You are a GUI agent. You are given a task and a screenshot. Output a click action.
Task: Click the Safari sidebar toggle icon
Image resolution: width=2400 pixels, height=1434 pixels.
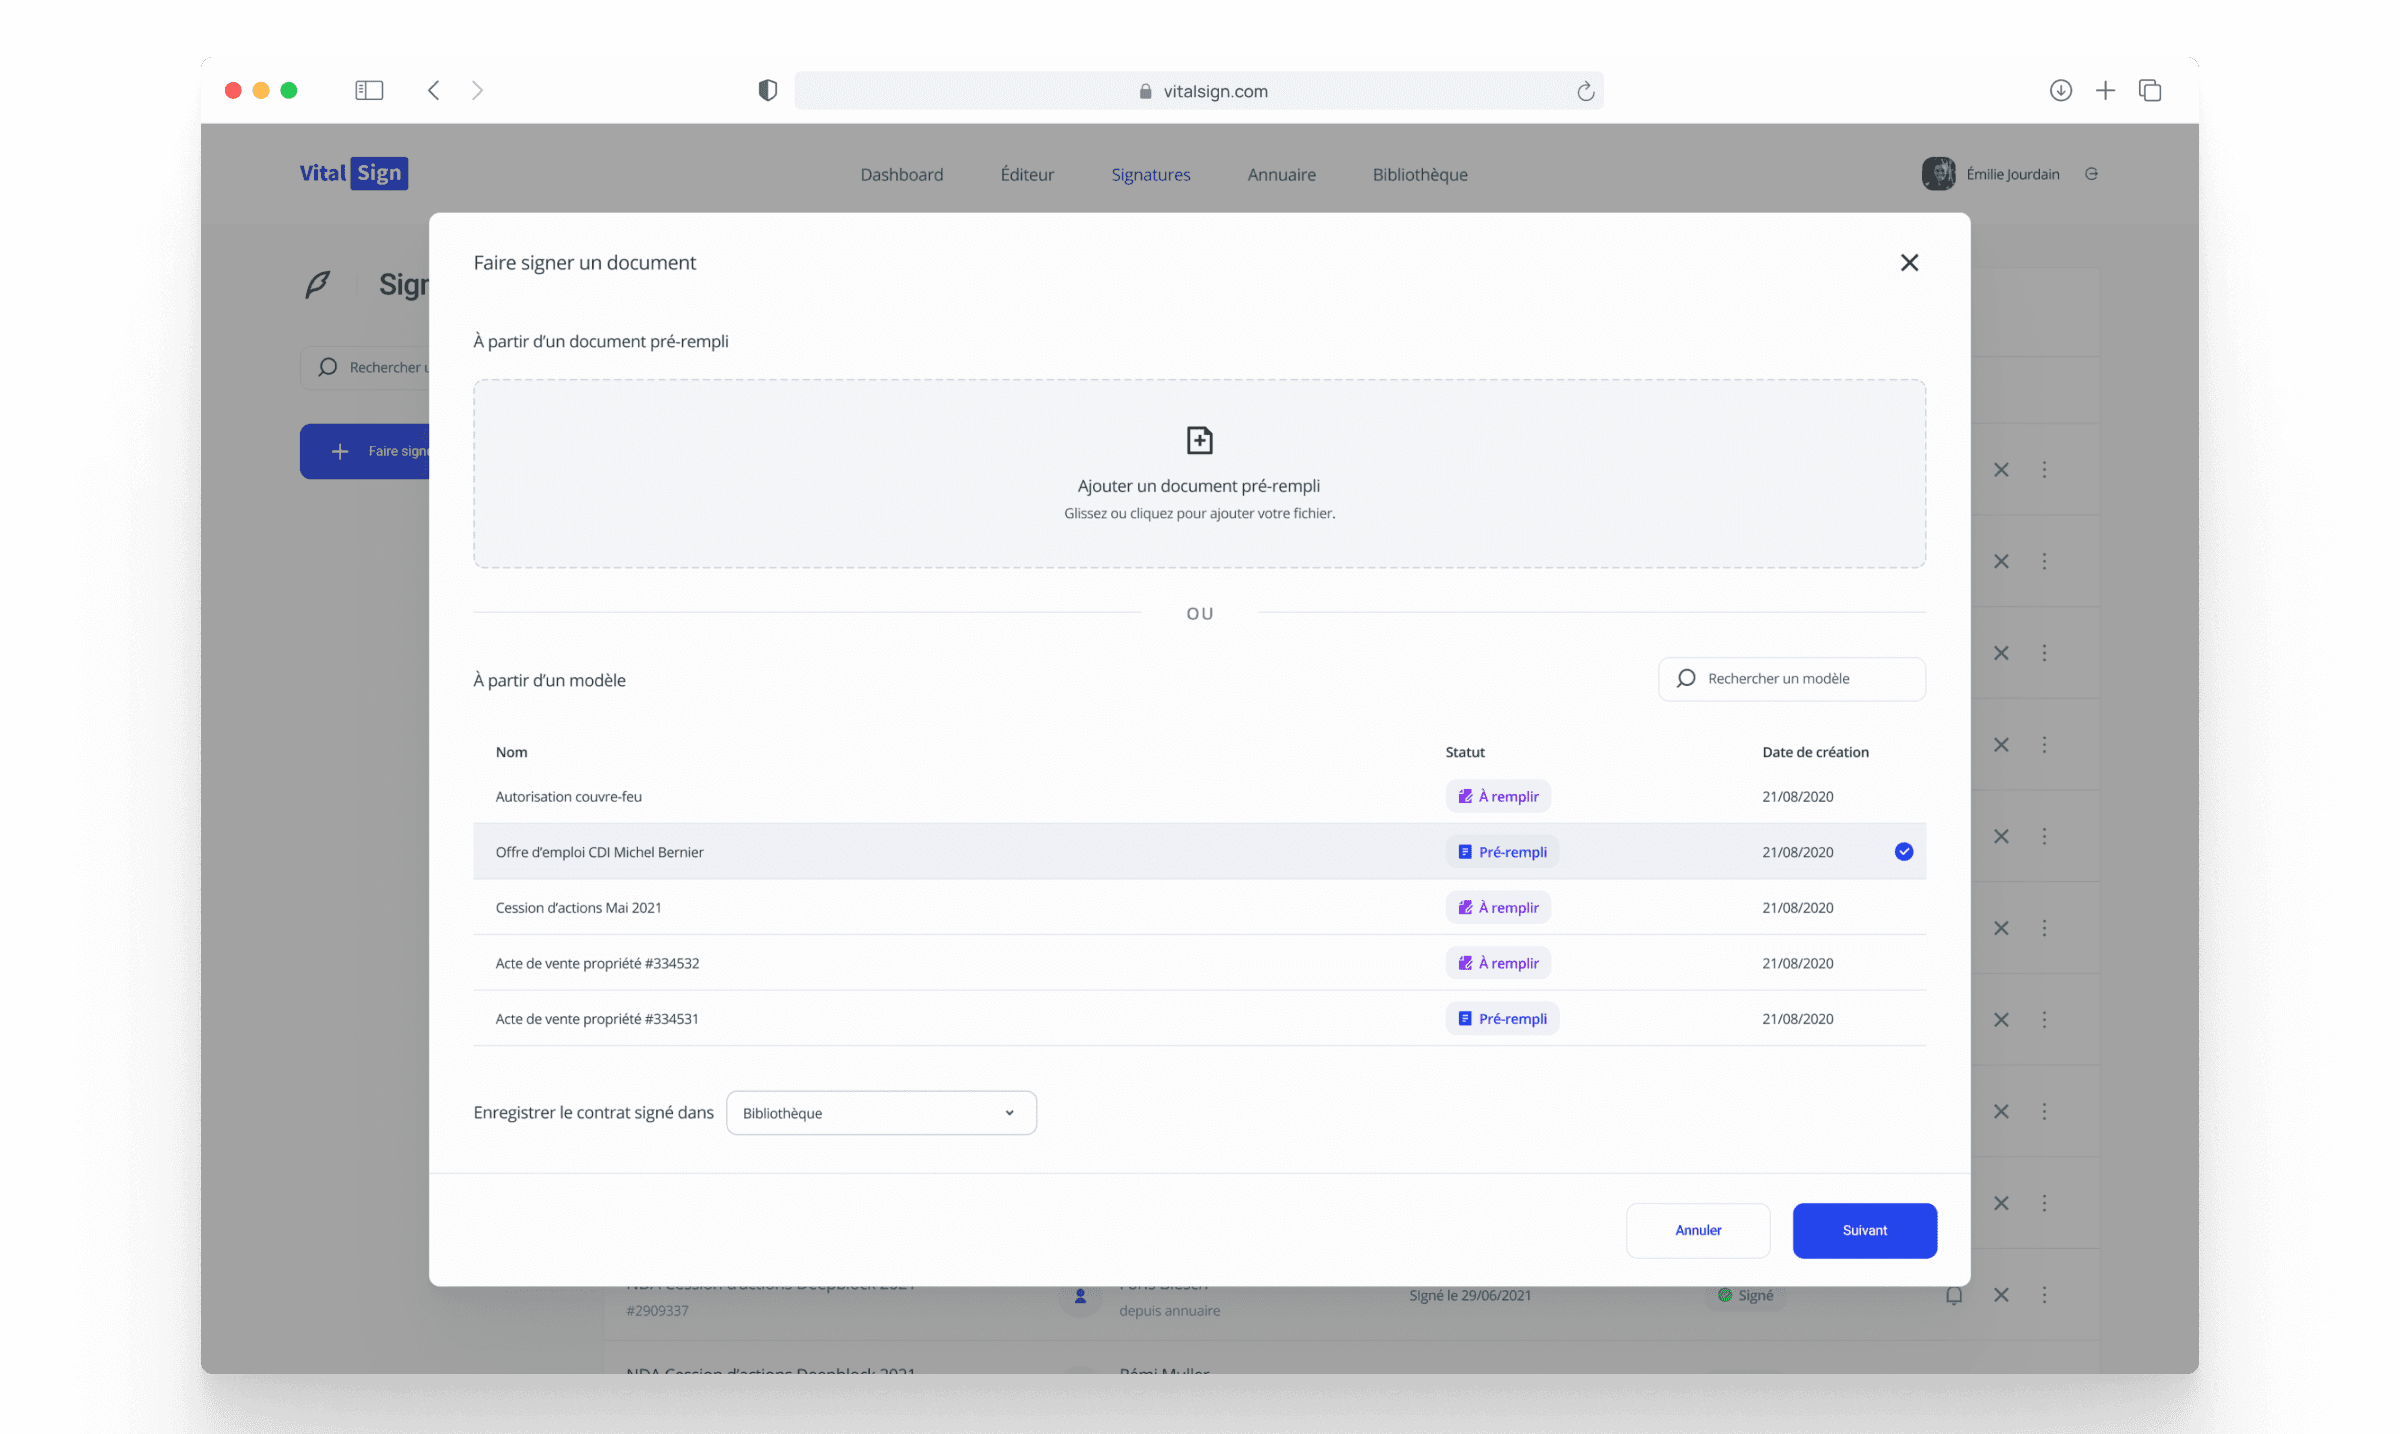(x=369, y=90)
